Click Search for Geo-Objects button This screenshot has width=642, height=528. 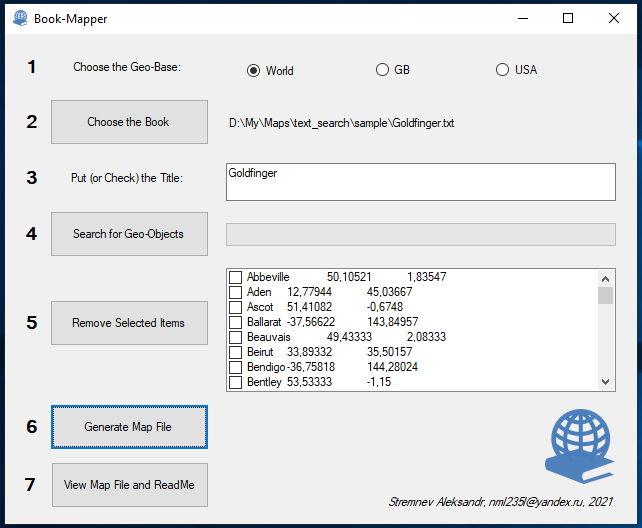pyautogui.click(x=129, y=234)
